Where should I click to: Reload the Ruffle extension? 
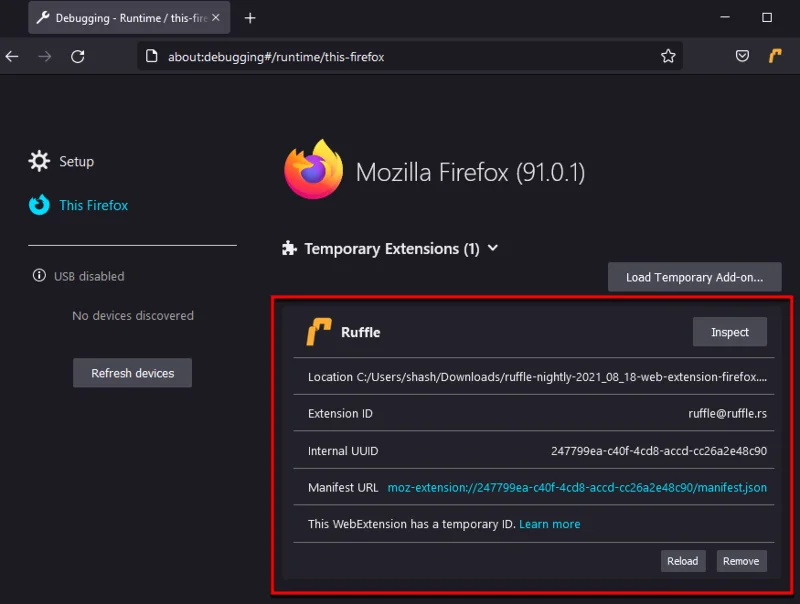(683, 561)
